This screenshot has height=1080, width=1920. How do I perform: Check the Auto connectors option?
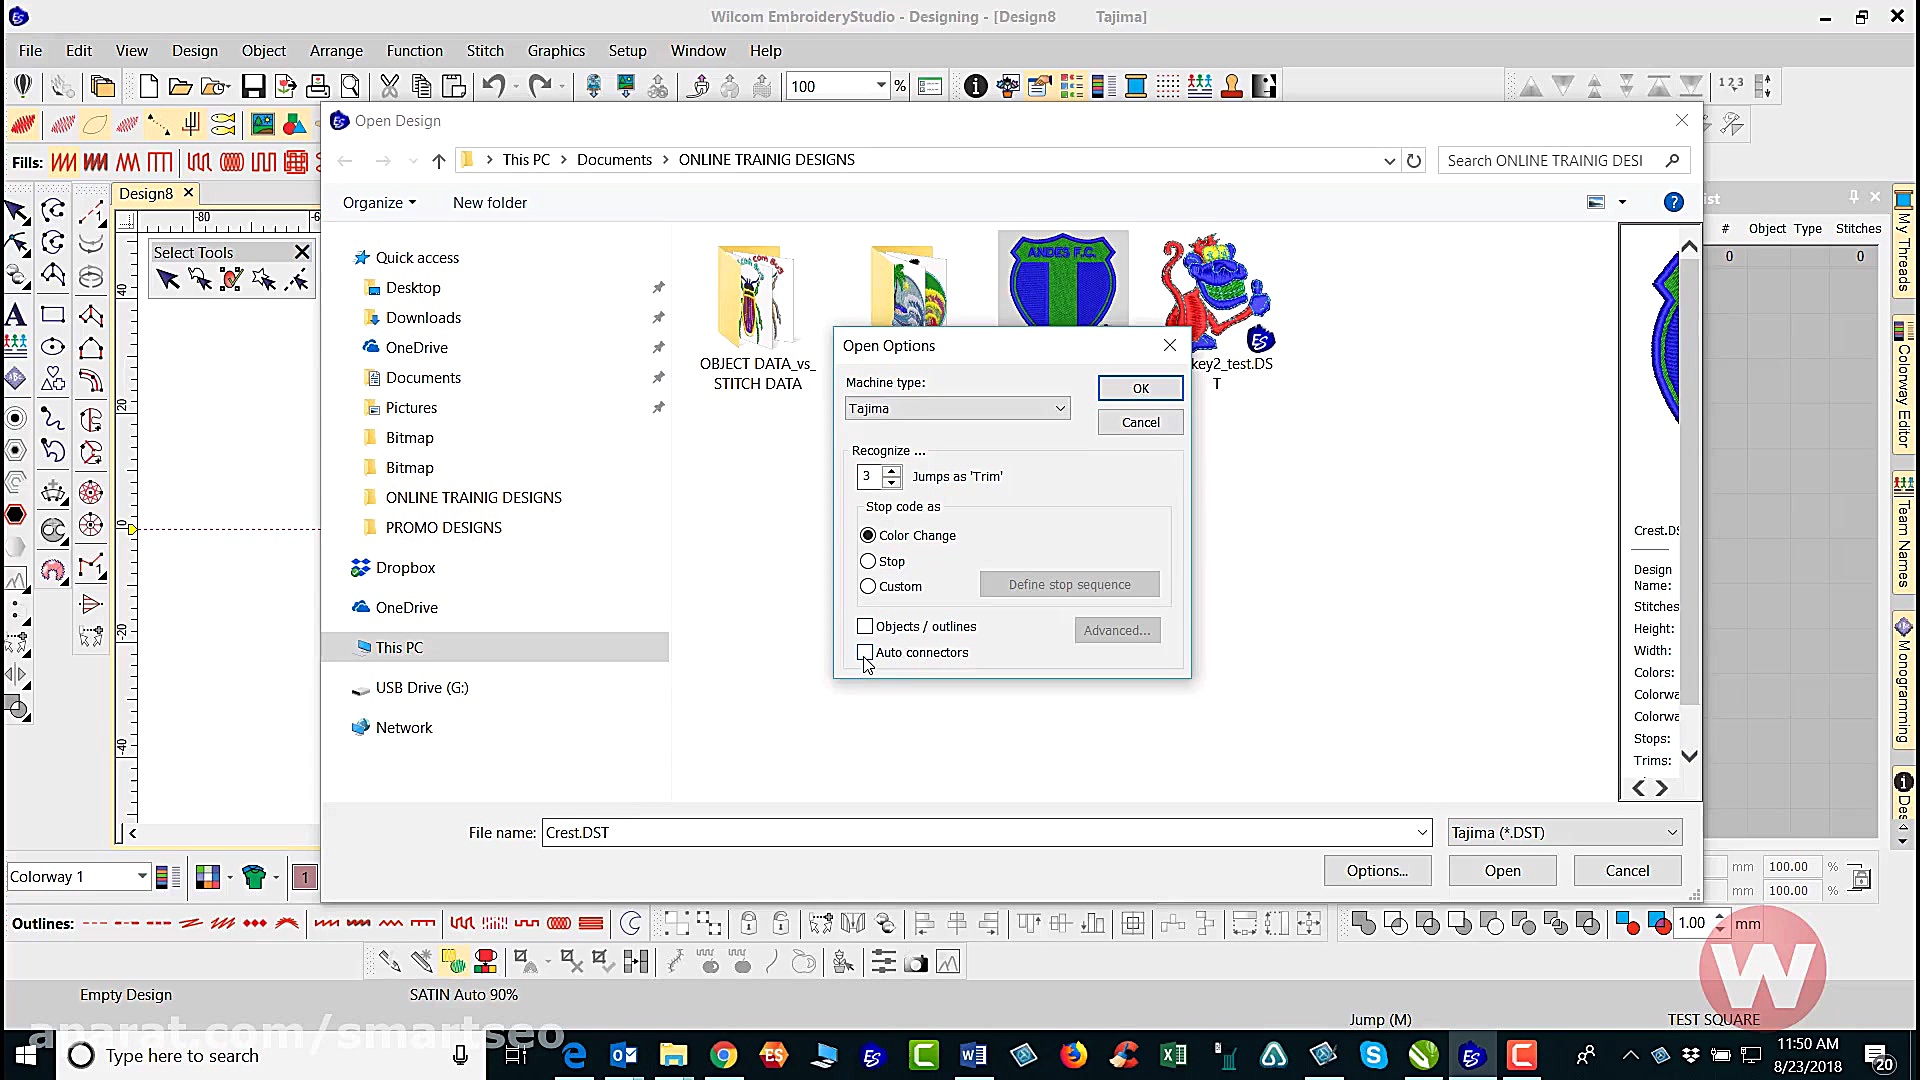tap(865, 652)
